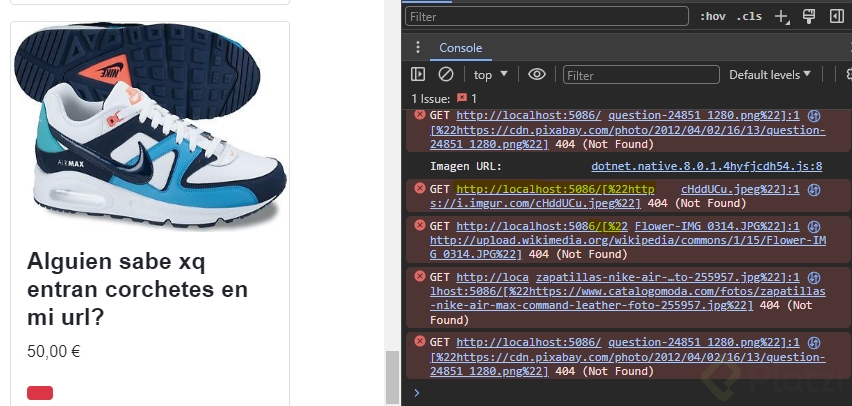Open the network request icon on last pixabay row
Viewport: 852px width, 406px height.
point(813,343)
